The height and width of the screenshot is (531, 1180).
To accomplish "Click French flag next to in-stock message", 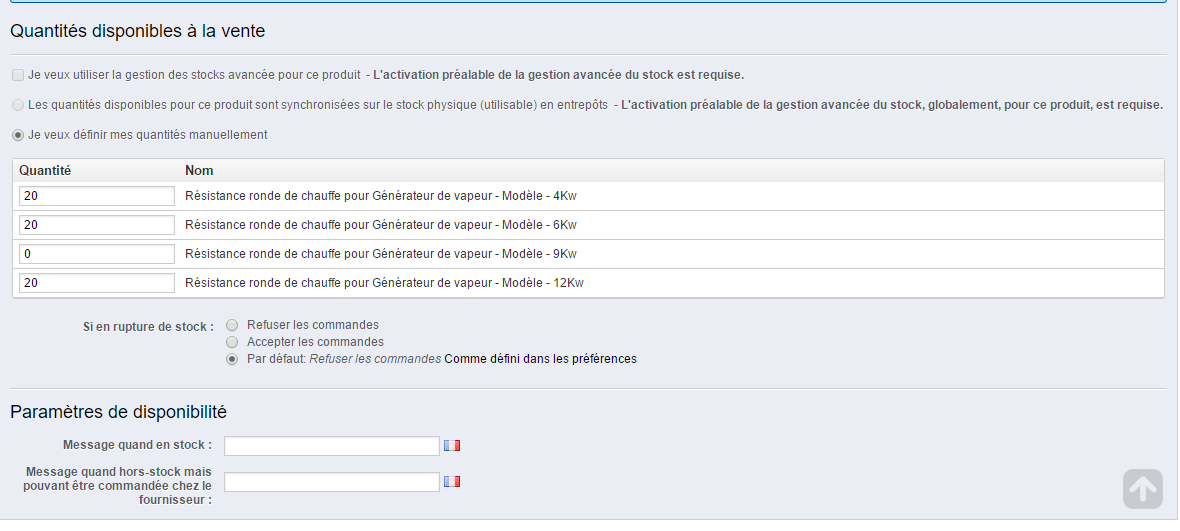I will click(452, 445).
